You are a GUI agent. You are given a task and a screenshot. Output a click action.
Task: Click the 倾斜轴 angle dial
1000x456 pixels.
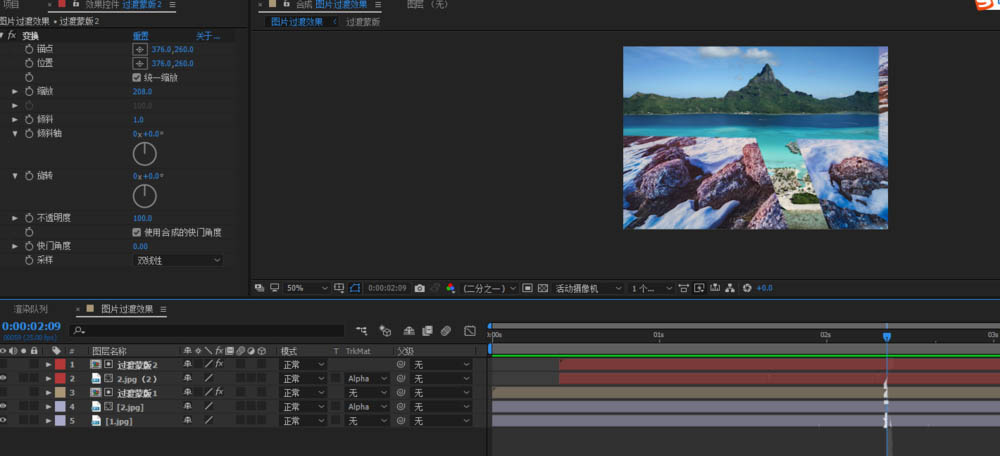tap(145, 153)
